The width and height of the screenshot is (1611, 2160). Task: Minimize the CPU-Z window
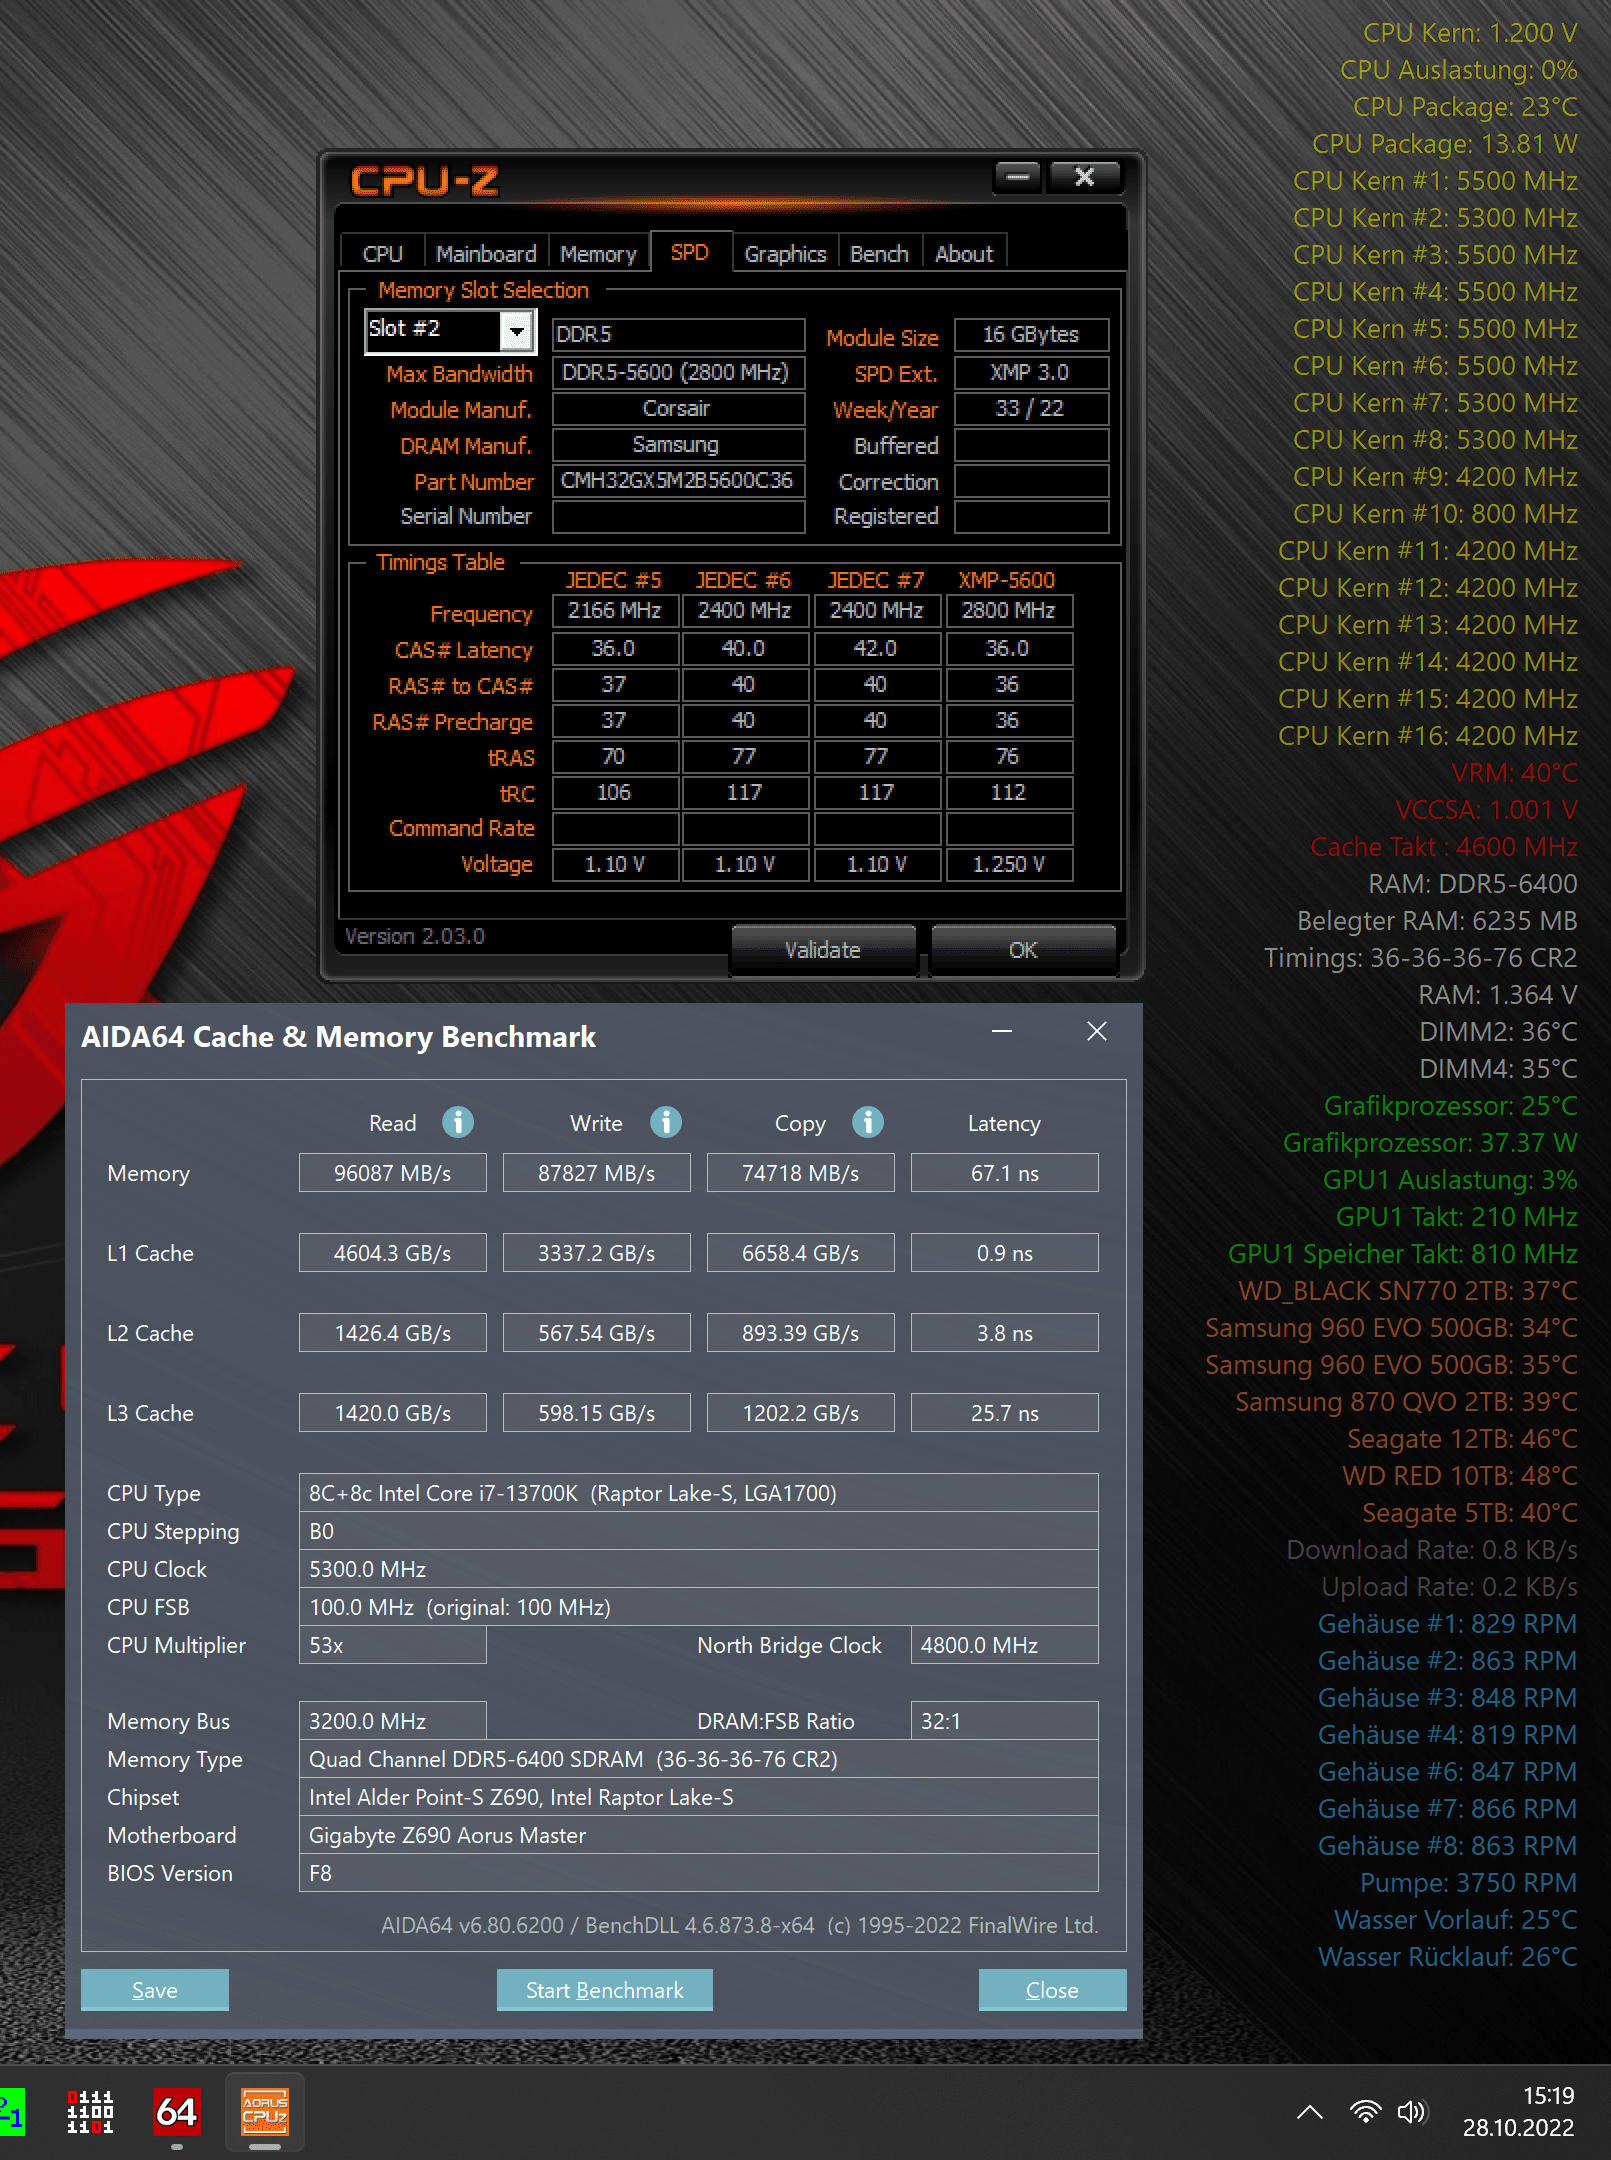[1018, 177]
